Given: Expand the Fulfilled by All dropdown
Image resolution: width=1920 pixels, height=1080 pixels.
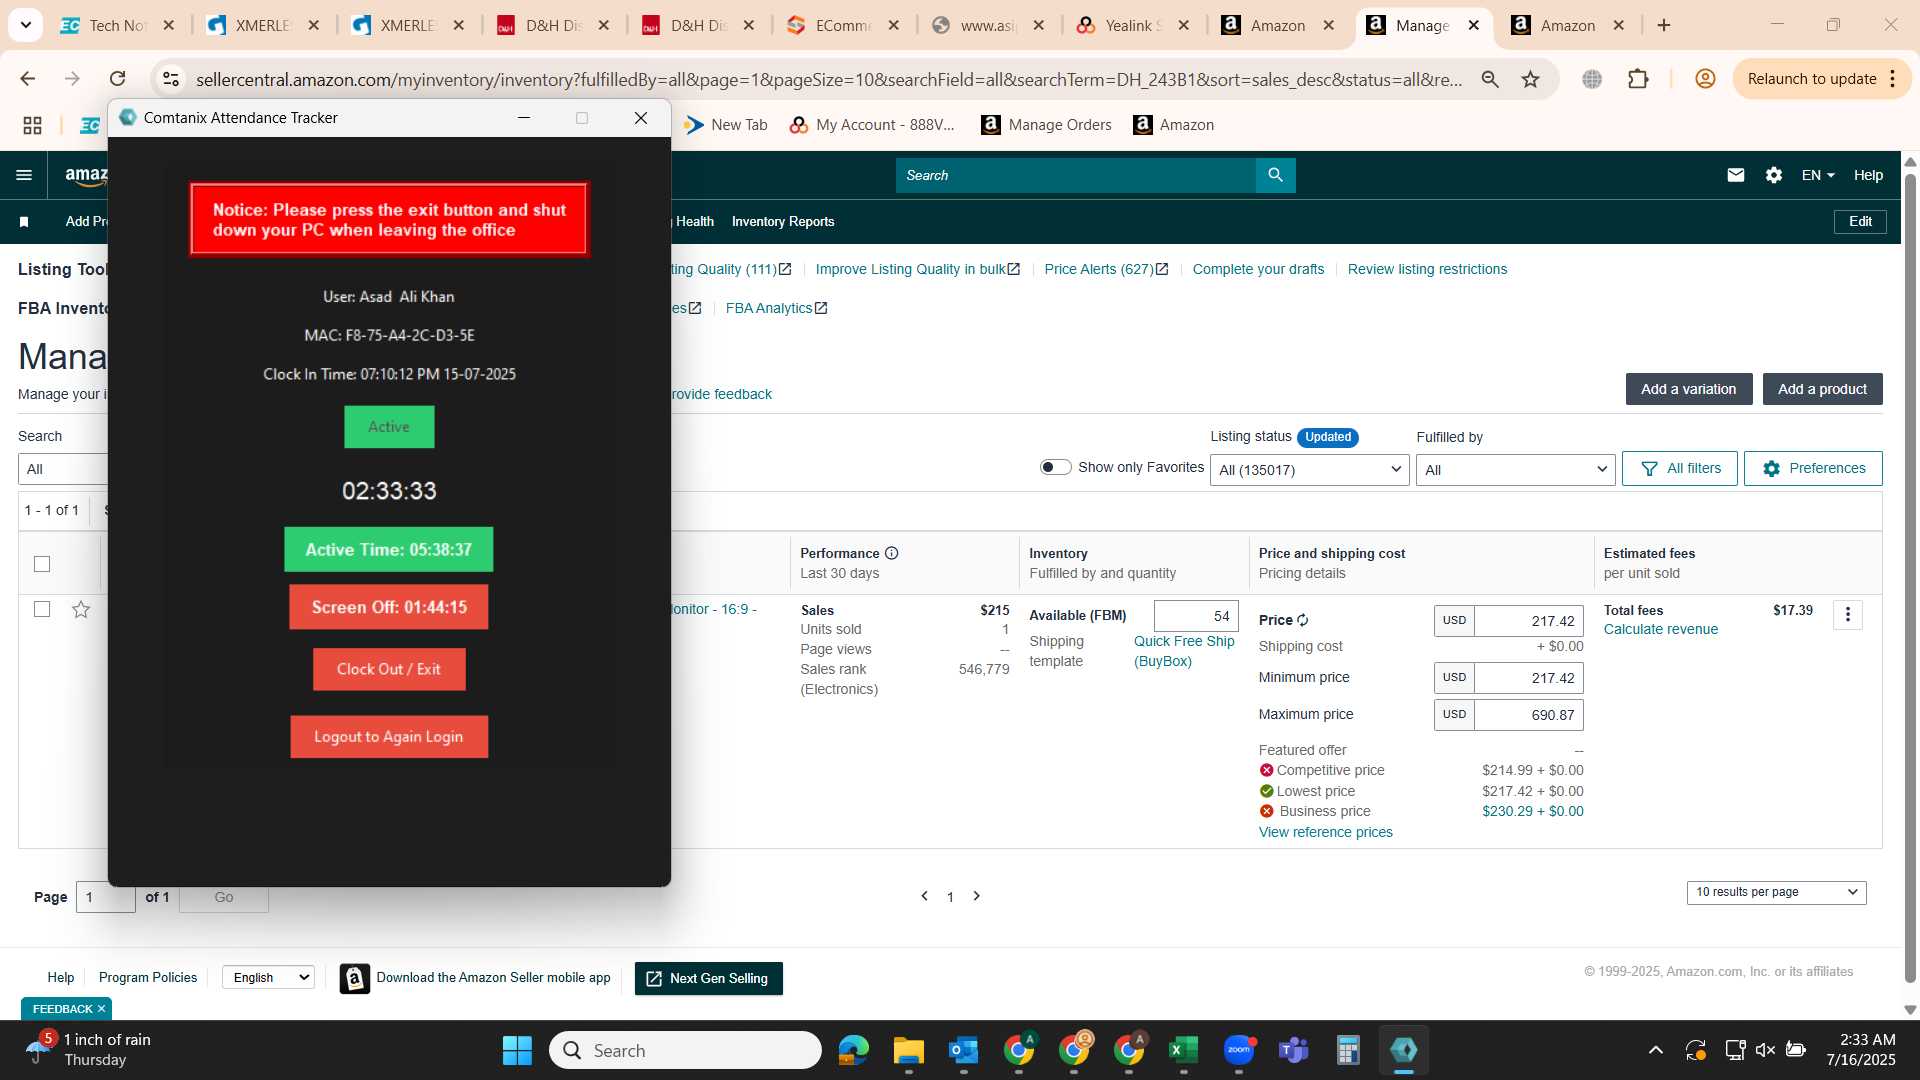Looking at the screenshot, I should tap(1515, 470).
